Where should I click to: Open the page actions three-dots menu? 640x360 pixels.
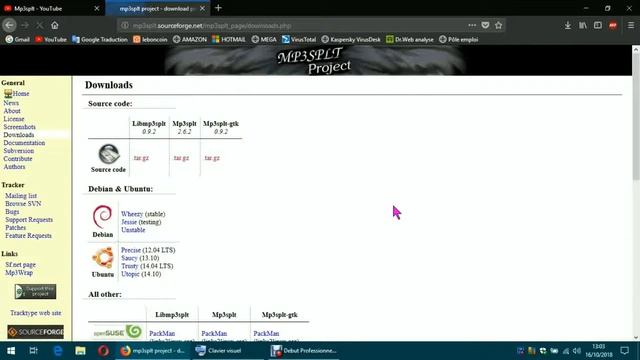472,25
